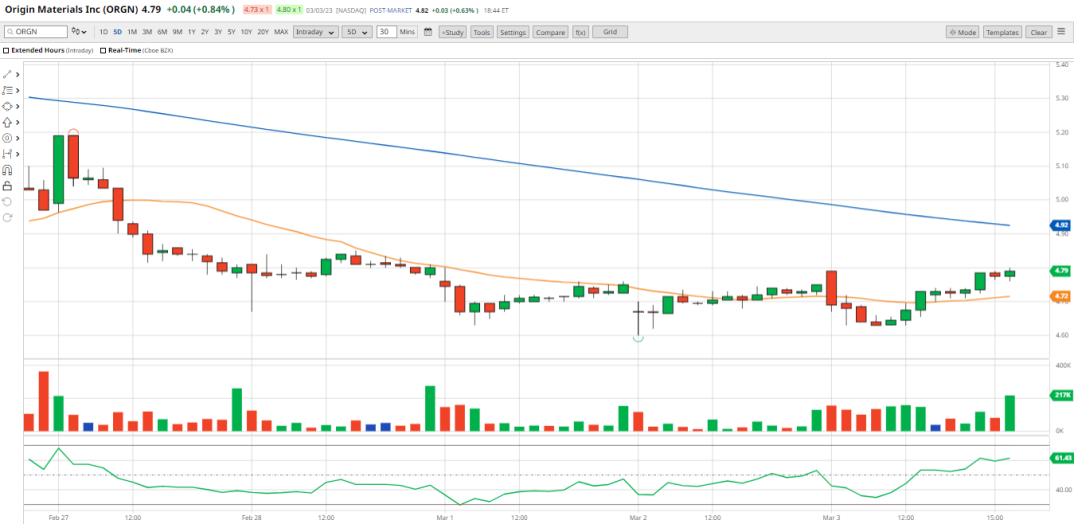The image size is (1074, 524).
Task: Select the MAX time range
Action: coord(281,32)
